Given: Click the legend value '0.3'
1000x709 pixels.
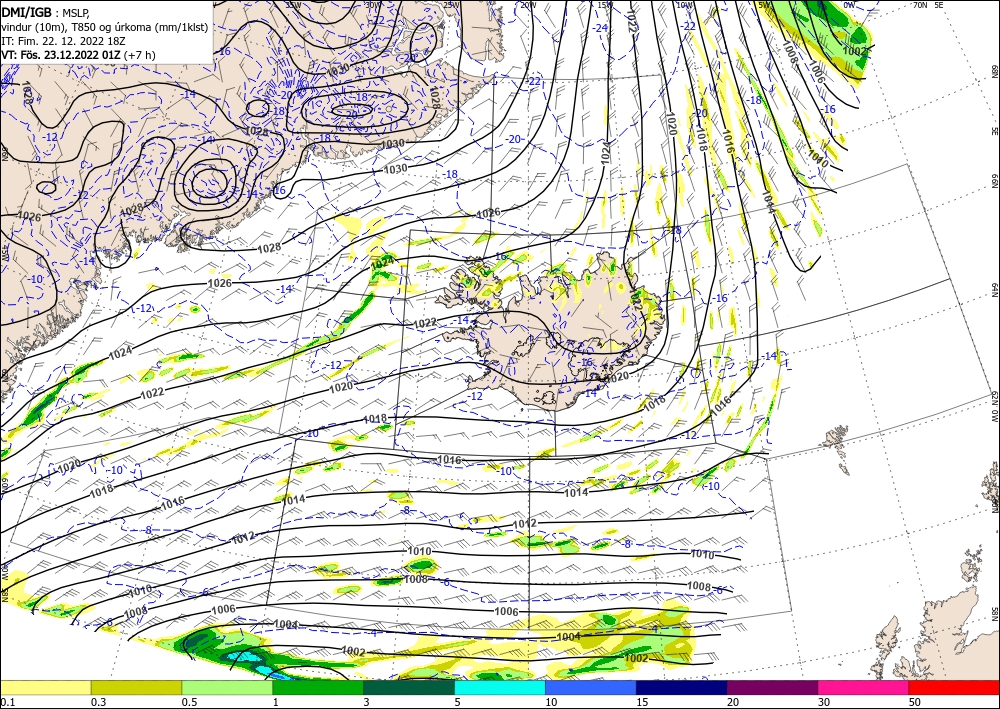Looking at the screenshot, I should (x=98, y=702).
